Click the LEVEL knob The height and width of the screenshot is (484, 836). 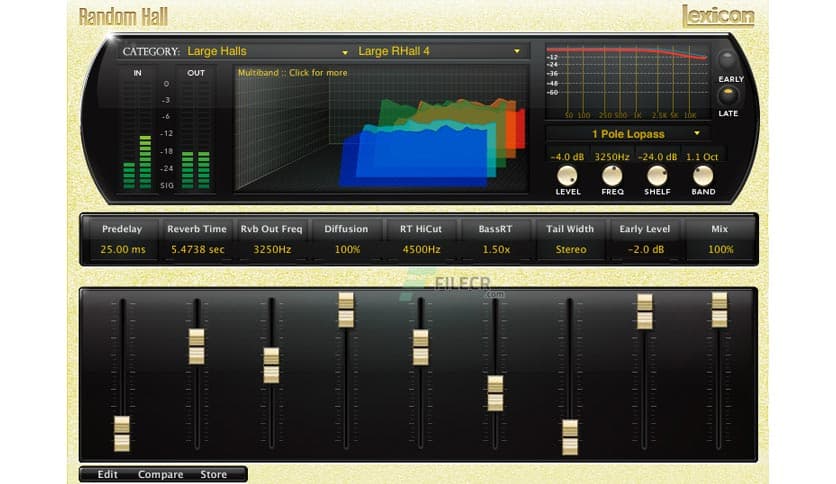pyautogui.click(x=567, y=175)
